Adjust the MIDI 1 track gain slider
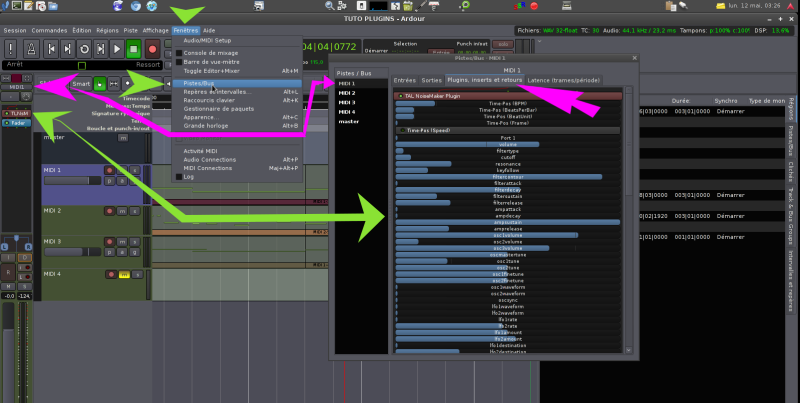The image size is (800, 403). click(x=72, y=181)
